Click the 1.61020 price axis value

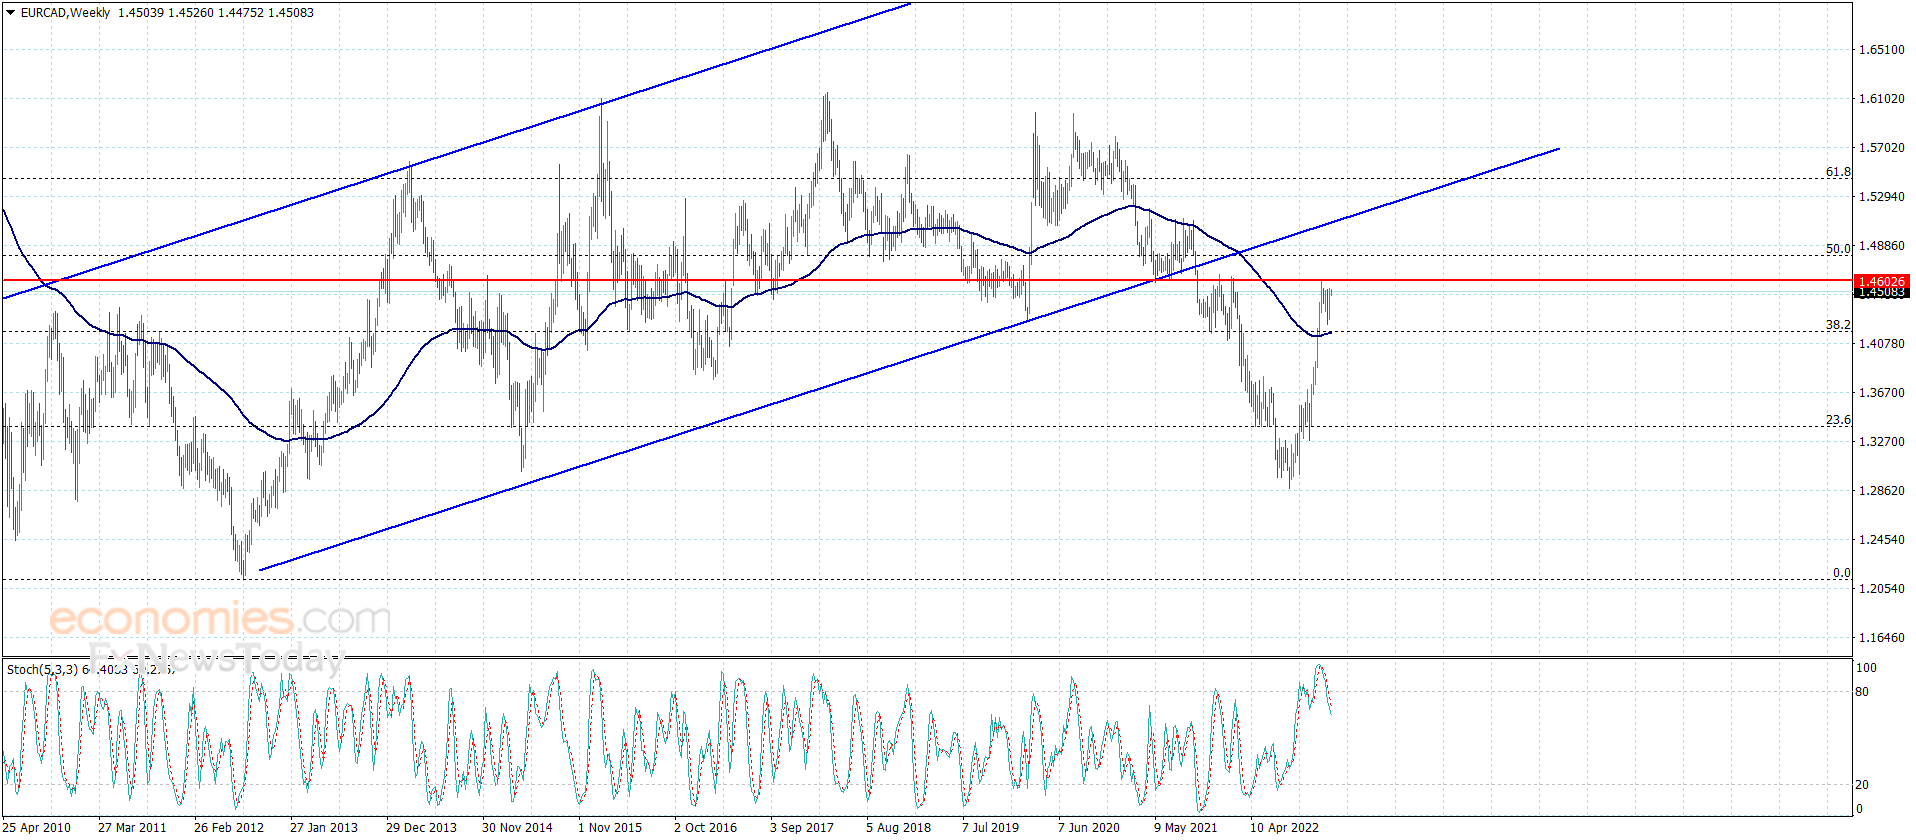(1881, 99)
